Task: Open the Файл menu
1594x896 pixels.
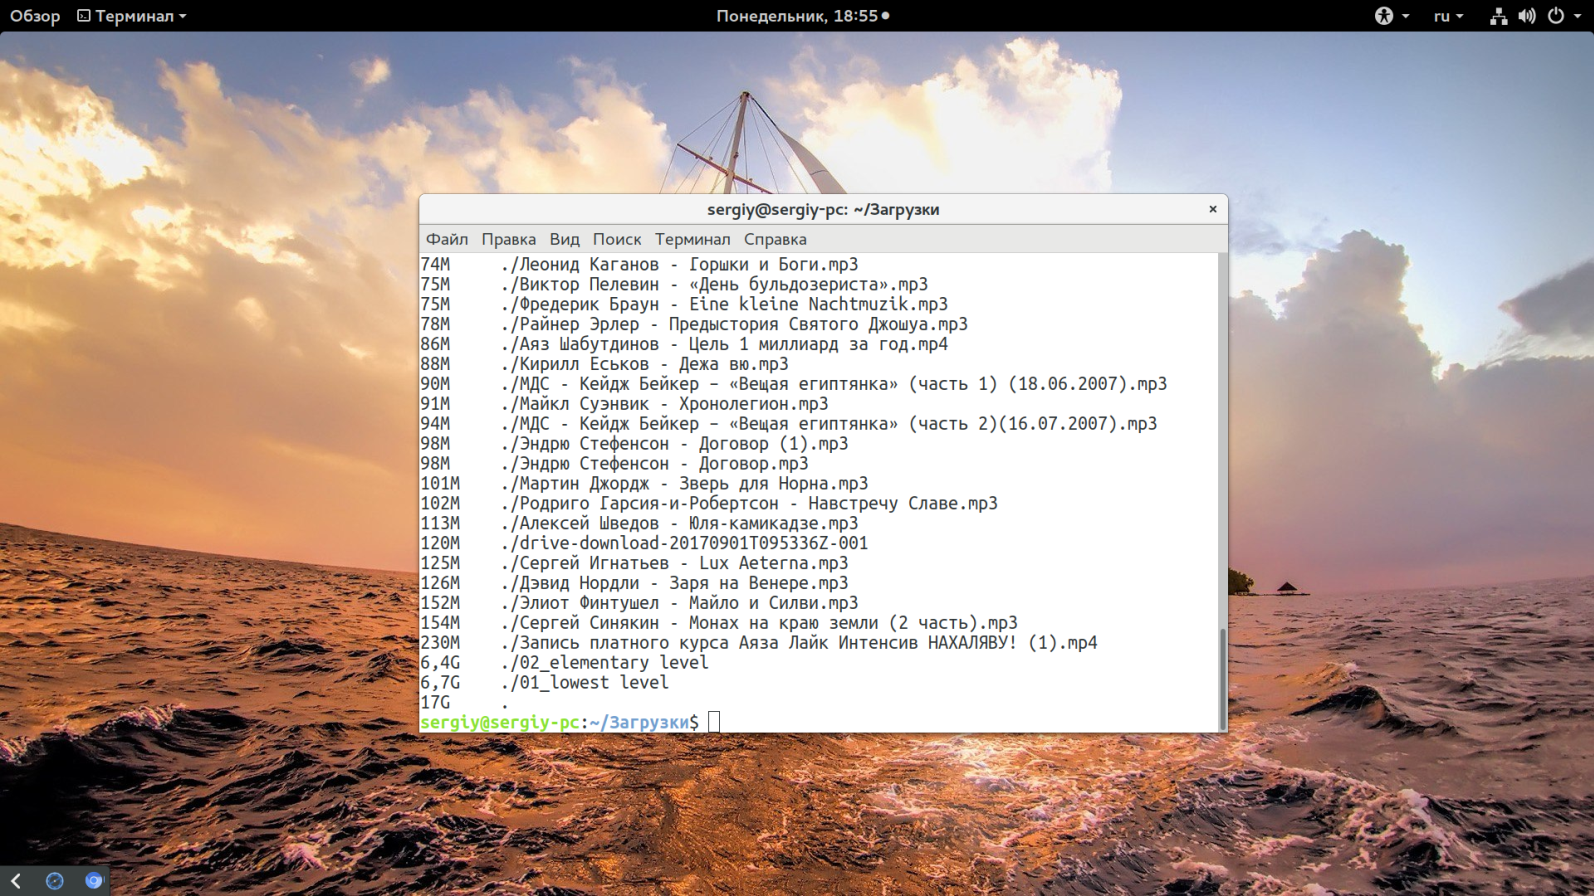Action: pos(447,239)
